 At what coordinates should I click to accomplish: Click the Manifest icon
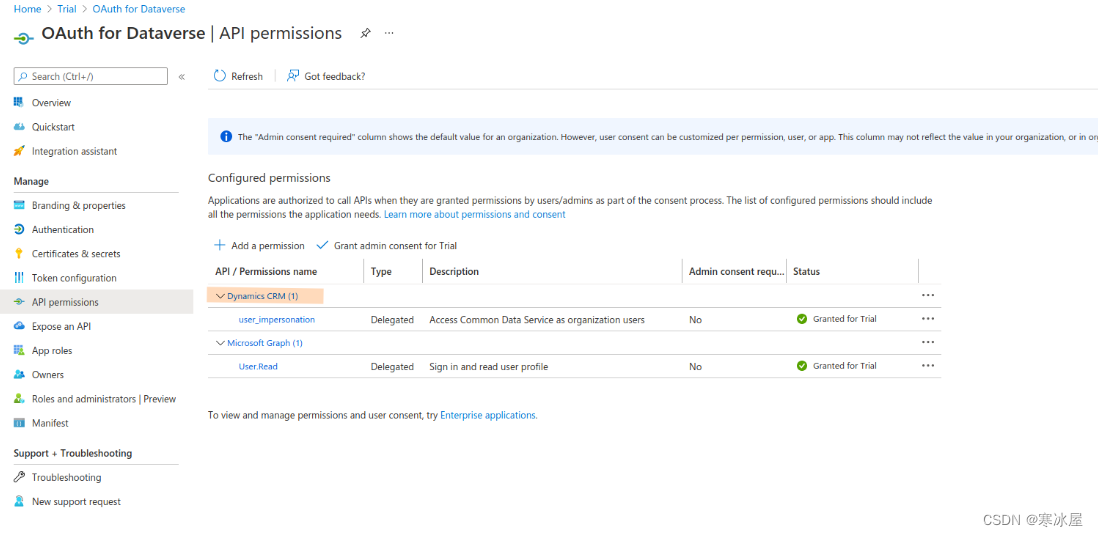(x=19, y=423)
